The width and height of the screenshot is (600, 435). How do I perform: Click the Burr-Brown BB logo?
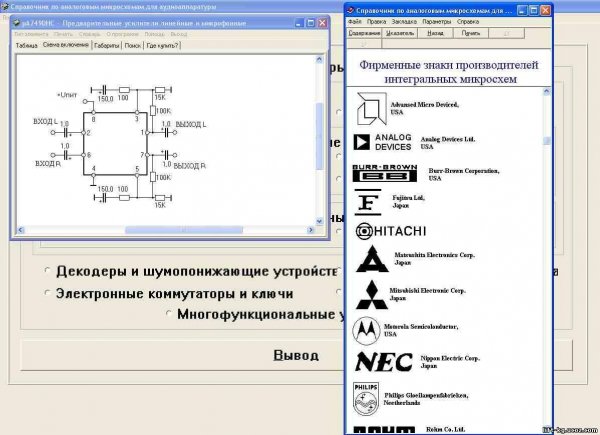[x=385, y=173]
